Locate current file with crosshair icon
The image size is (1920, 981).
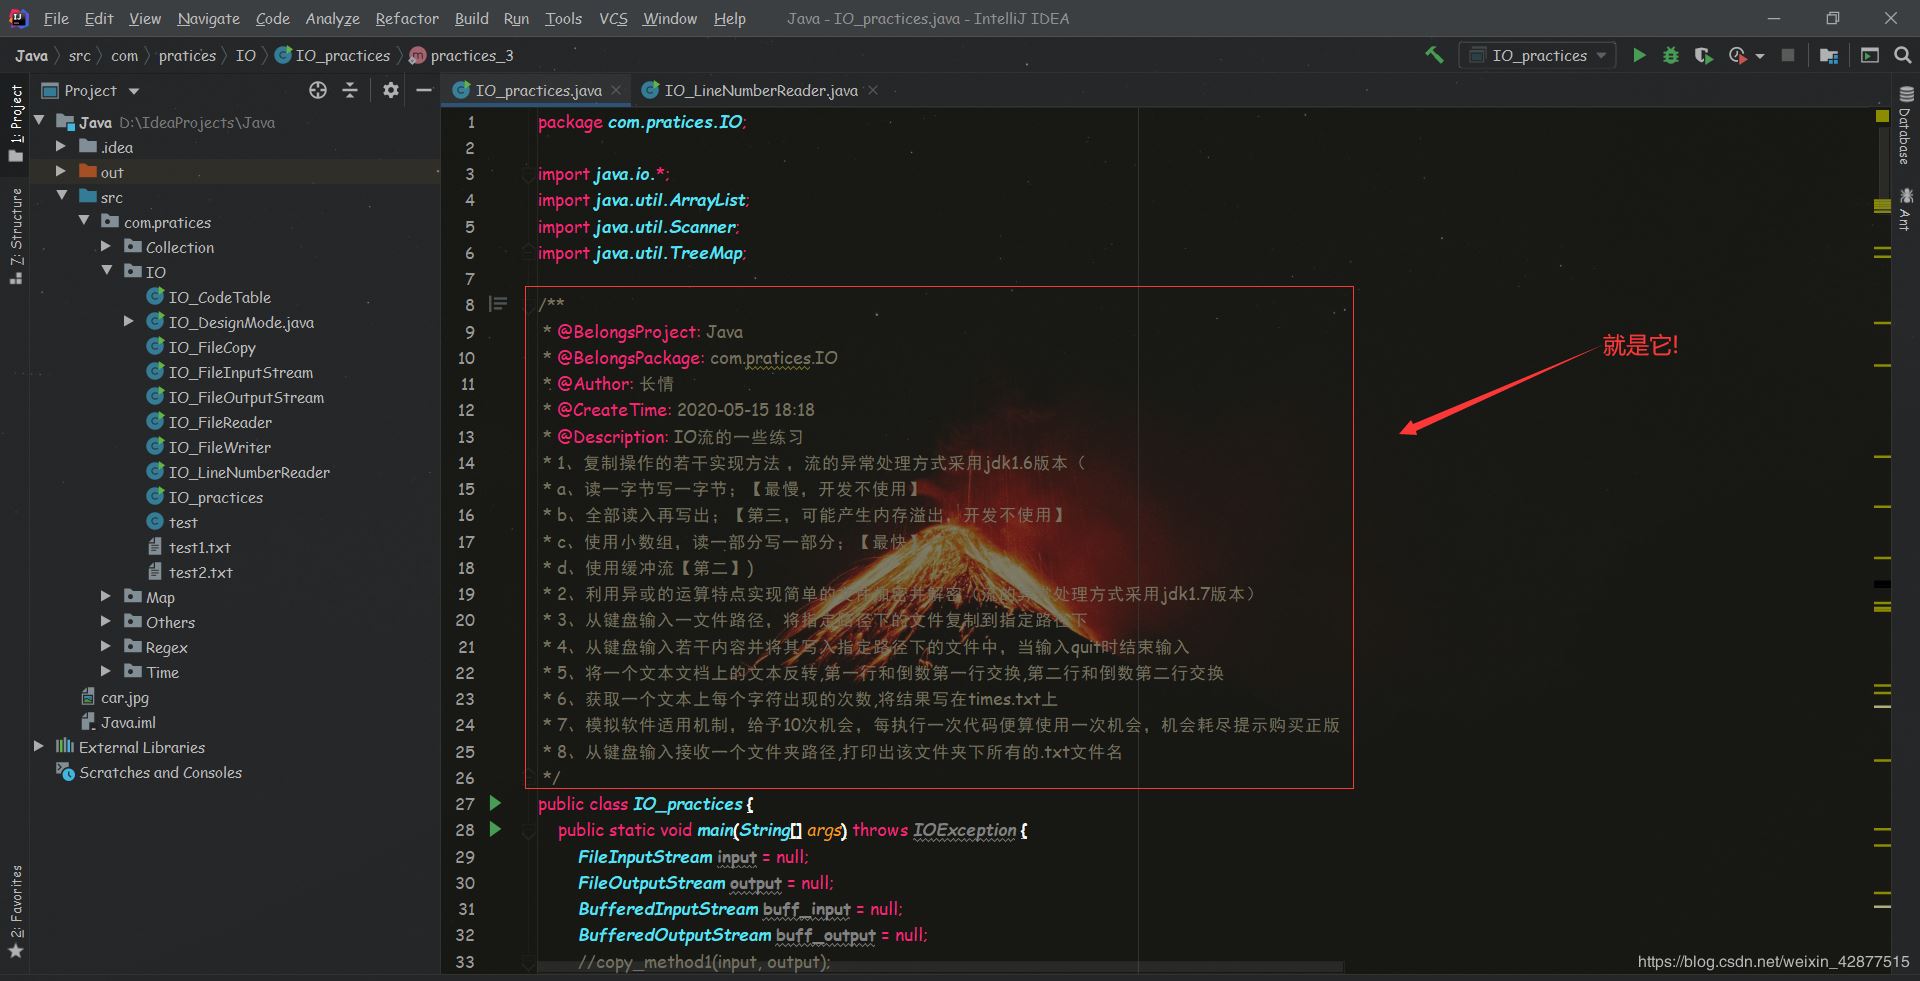click(x=318, y=90)
